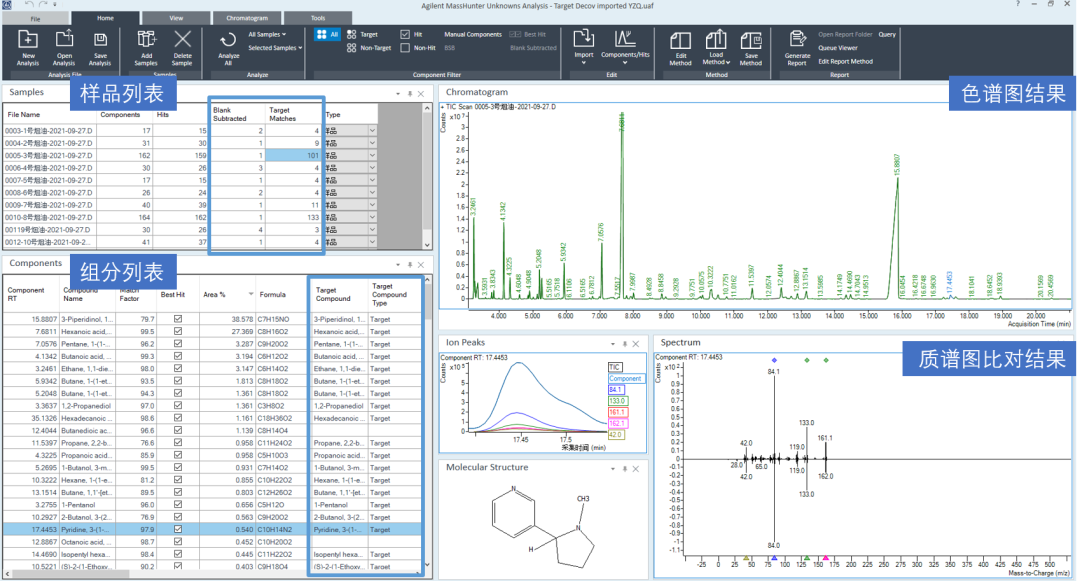Click Edit Report Method

coord(845,61)
